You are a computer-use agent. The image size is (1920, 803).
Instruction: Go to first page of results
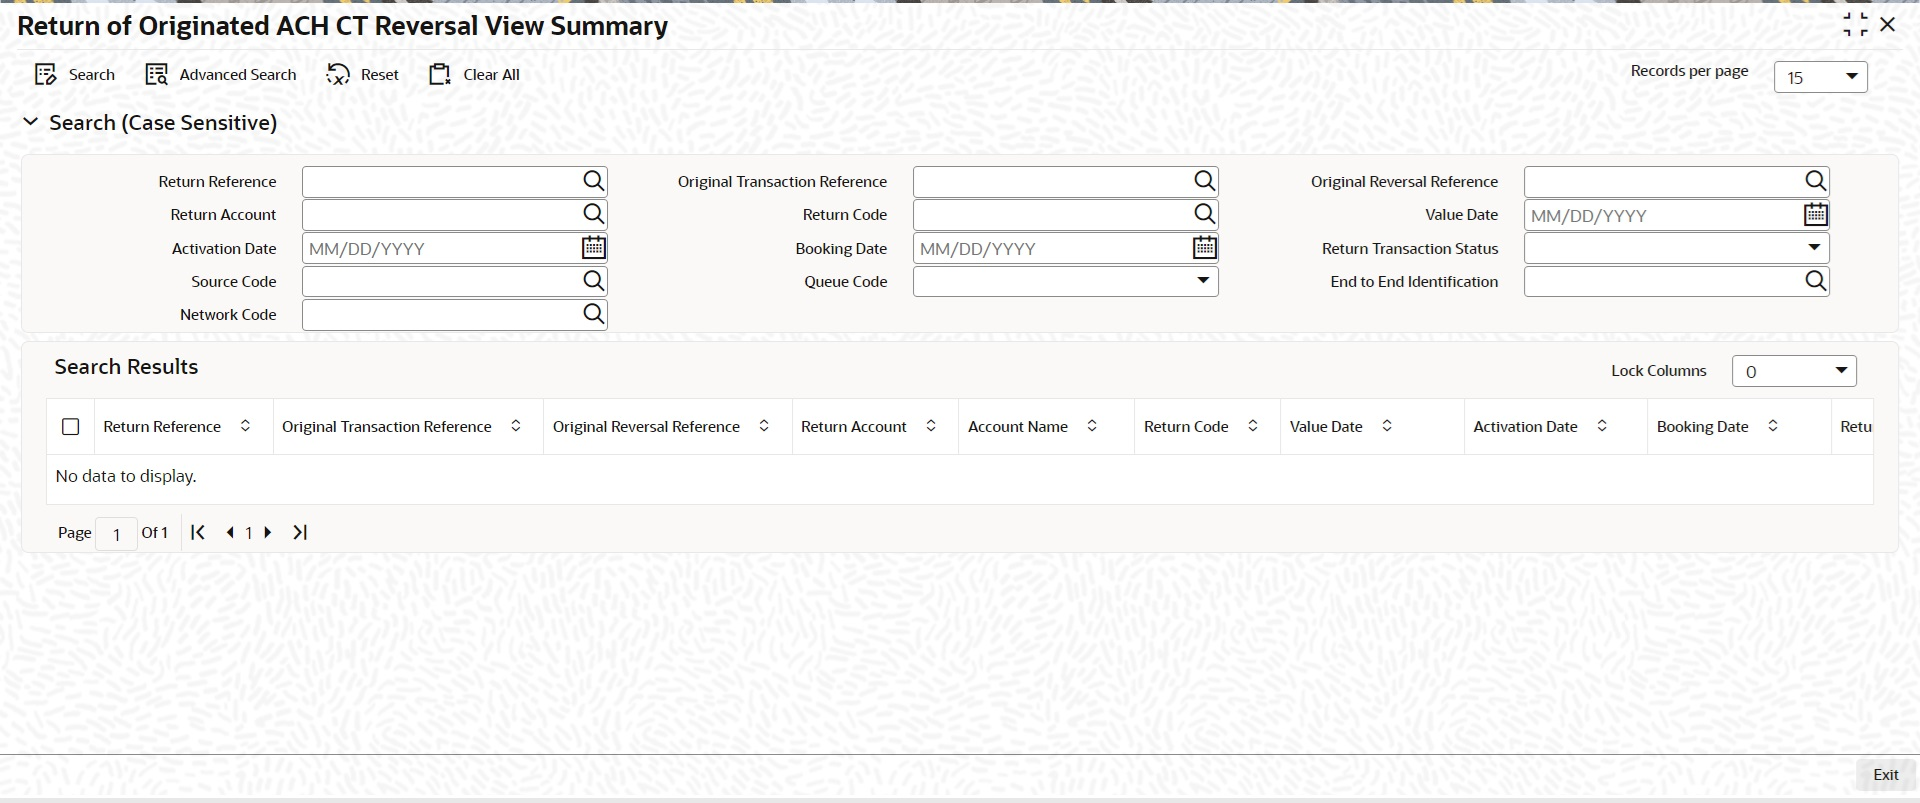tap(198, 532)
